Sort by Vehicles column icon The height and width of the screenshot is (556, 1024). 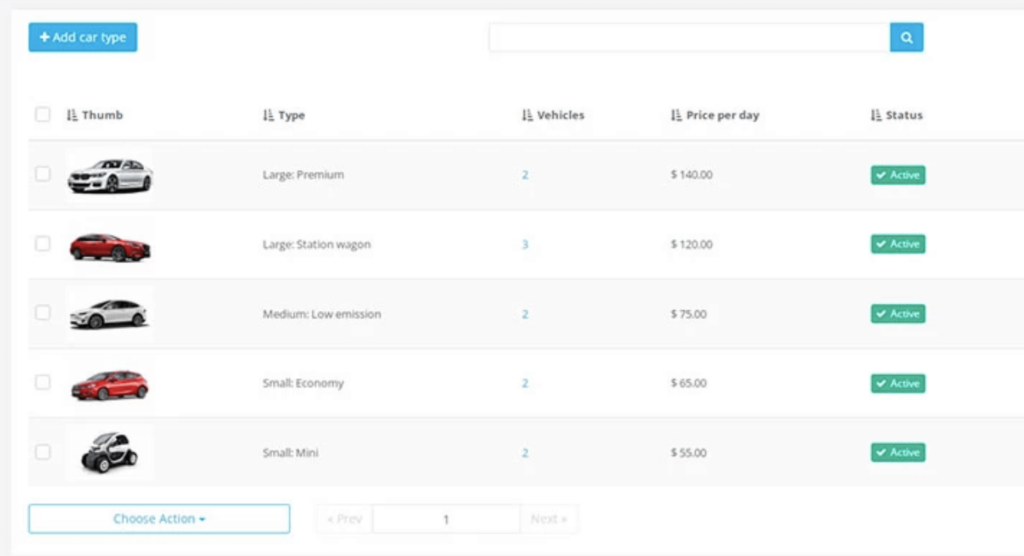527,115
